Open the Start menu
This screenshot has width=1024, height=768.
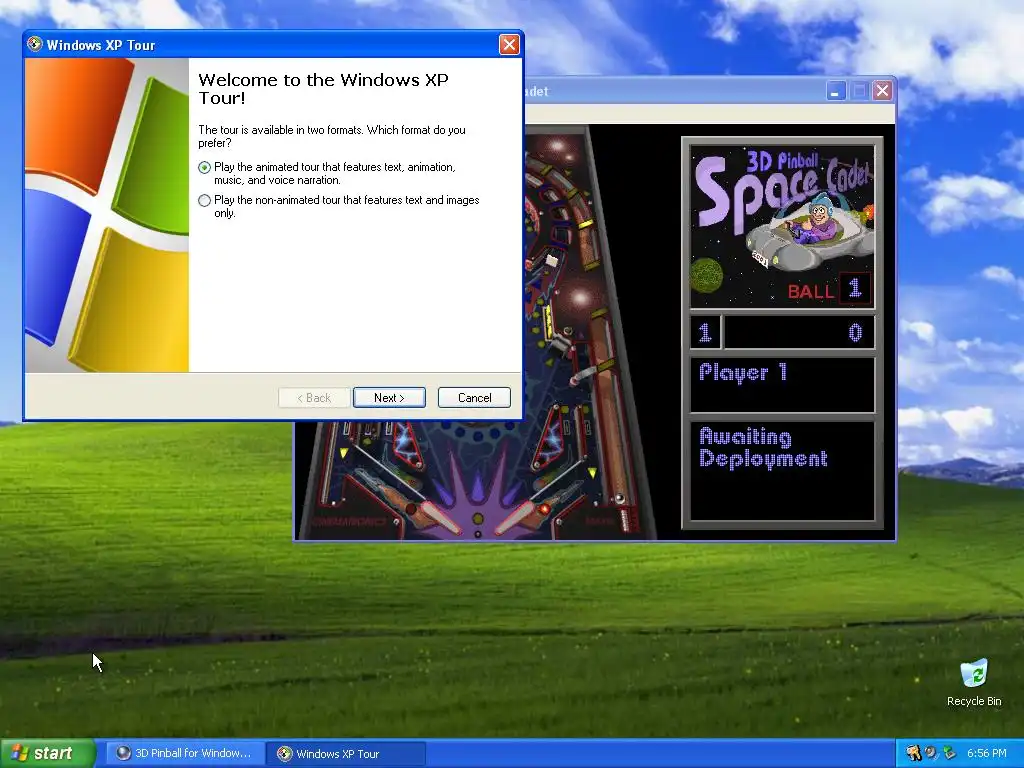pos(47,753)
